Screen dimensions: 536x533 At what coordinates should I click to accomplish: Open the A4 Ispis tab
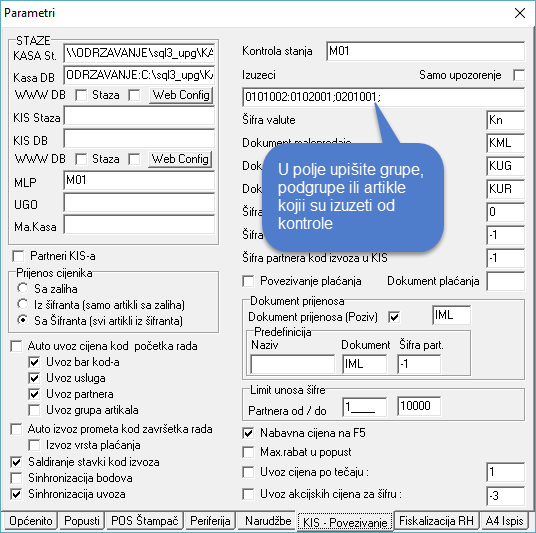click(x=504, y=521)
